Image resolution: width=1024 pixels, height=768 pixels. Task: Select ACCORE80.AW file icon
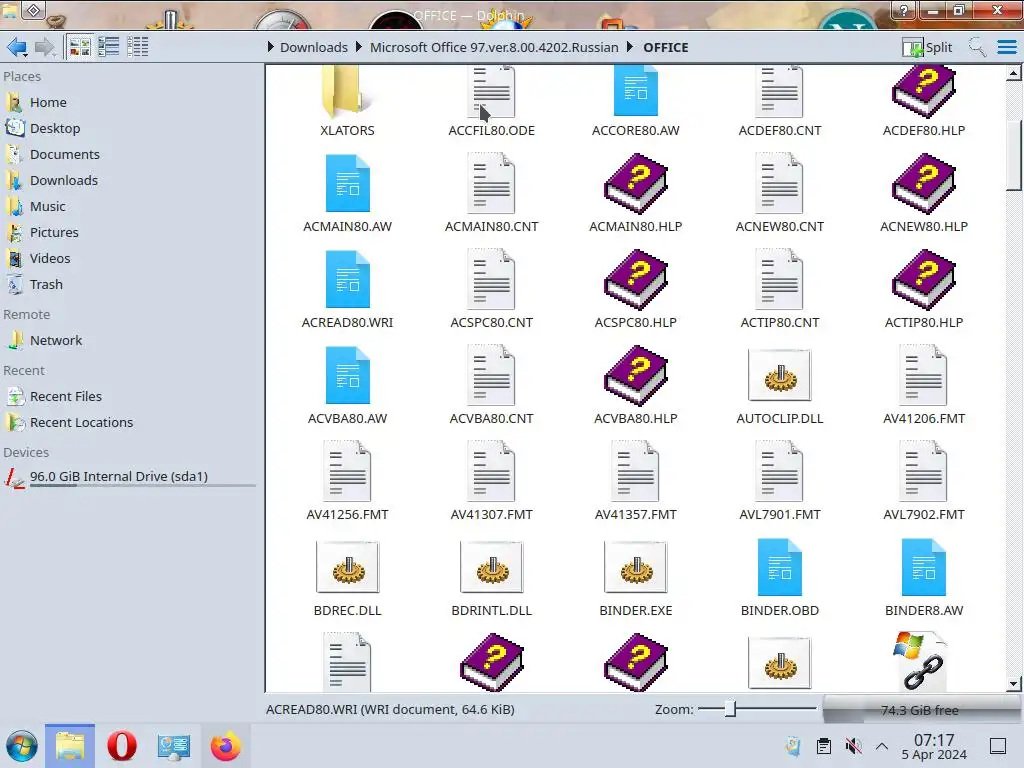(636, 92)
